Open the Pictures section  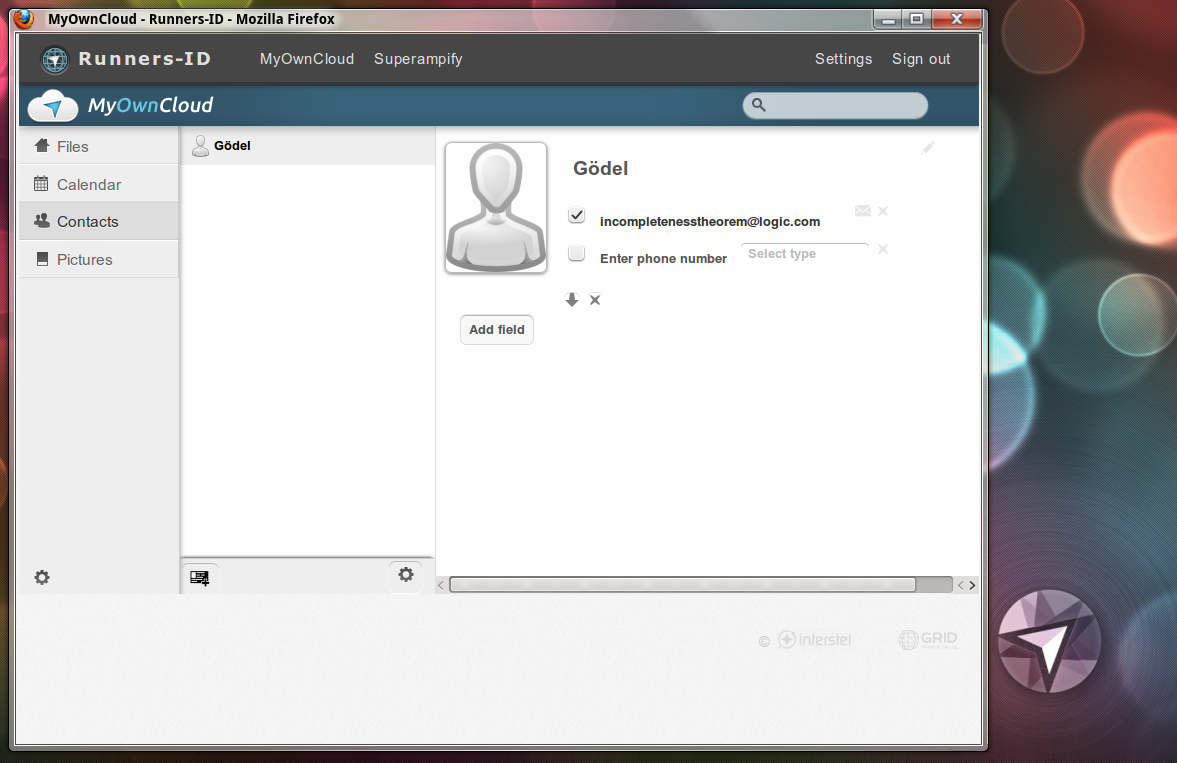98,259
